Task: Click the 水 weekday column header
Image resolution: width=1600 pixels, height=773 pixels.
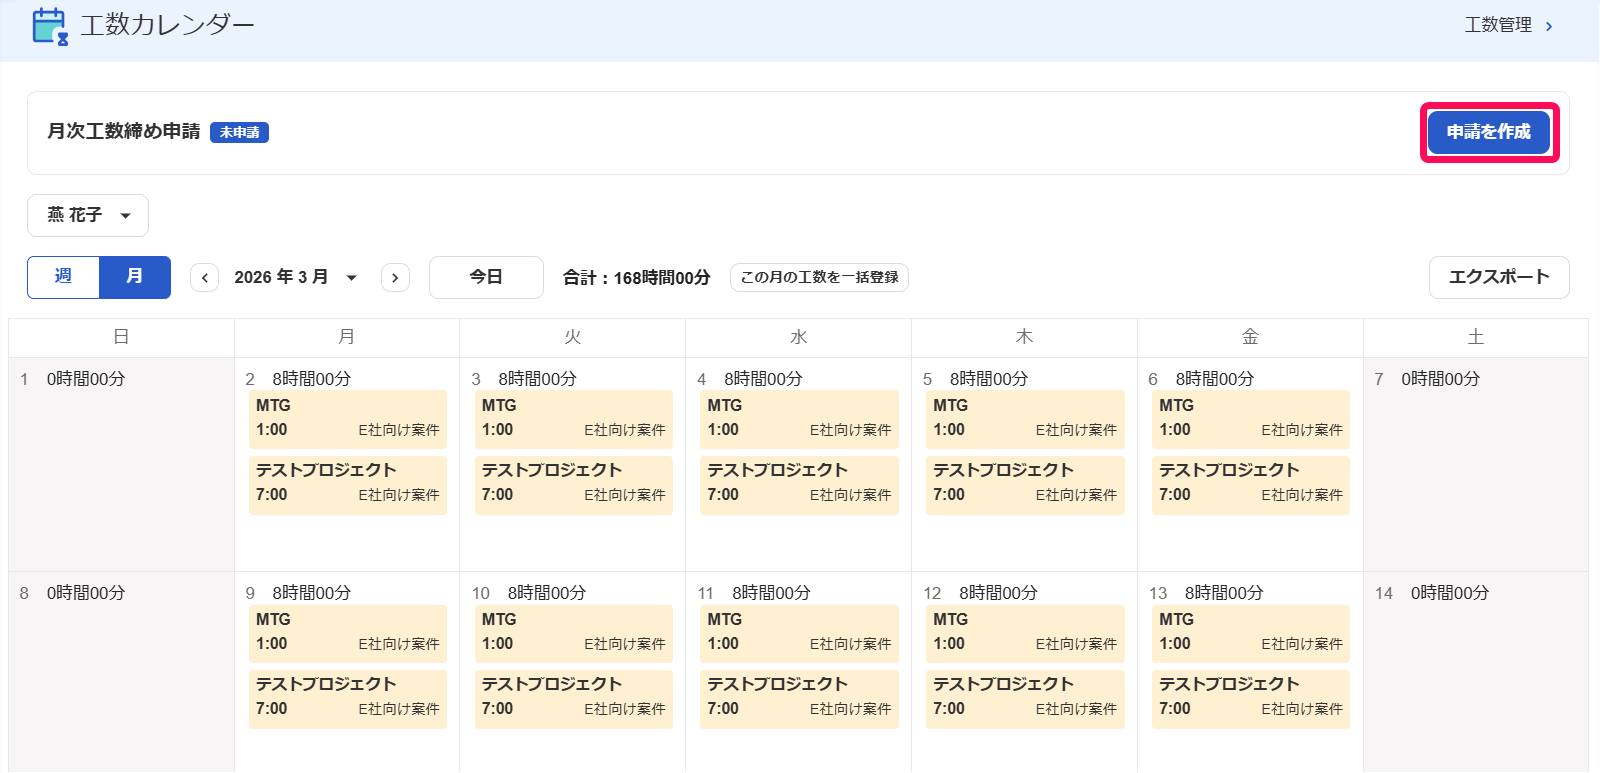Action: pos(799,337)
